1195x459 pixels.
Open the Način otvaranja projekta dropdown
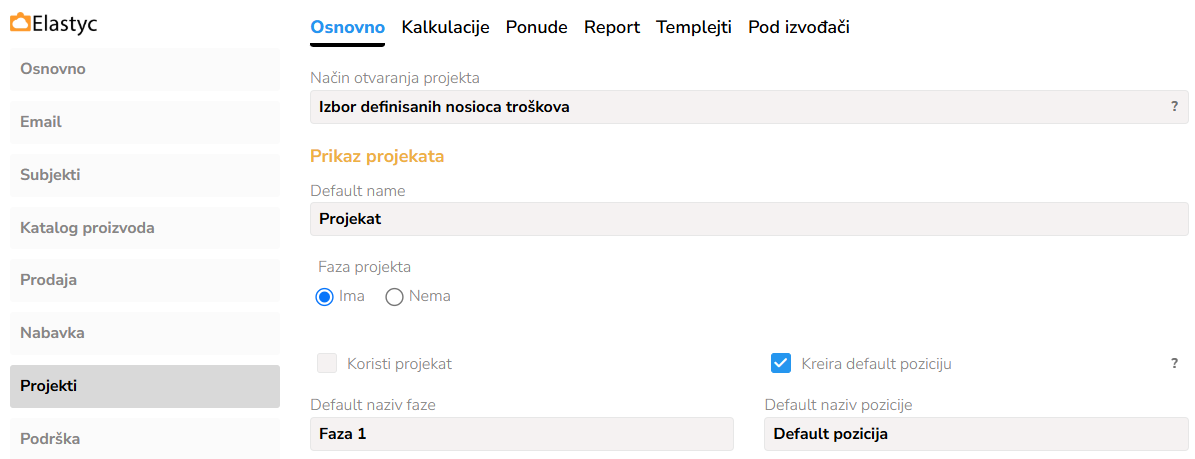(x=740, y=107)
